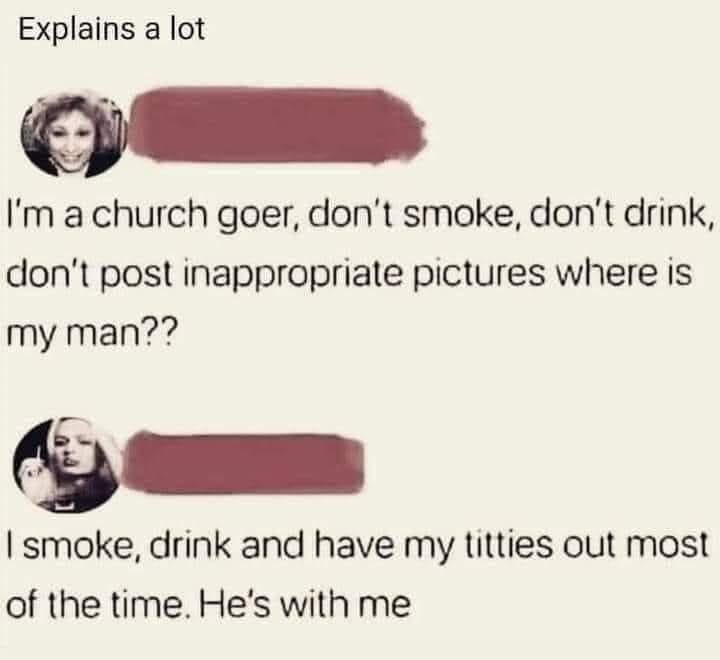The width and height of the screenshot is (720, 660).
Task: Select the first poster's redacted name bar
Action: tap(278, 125)
